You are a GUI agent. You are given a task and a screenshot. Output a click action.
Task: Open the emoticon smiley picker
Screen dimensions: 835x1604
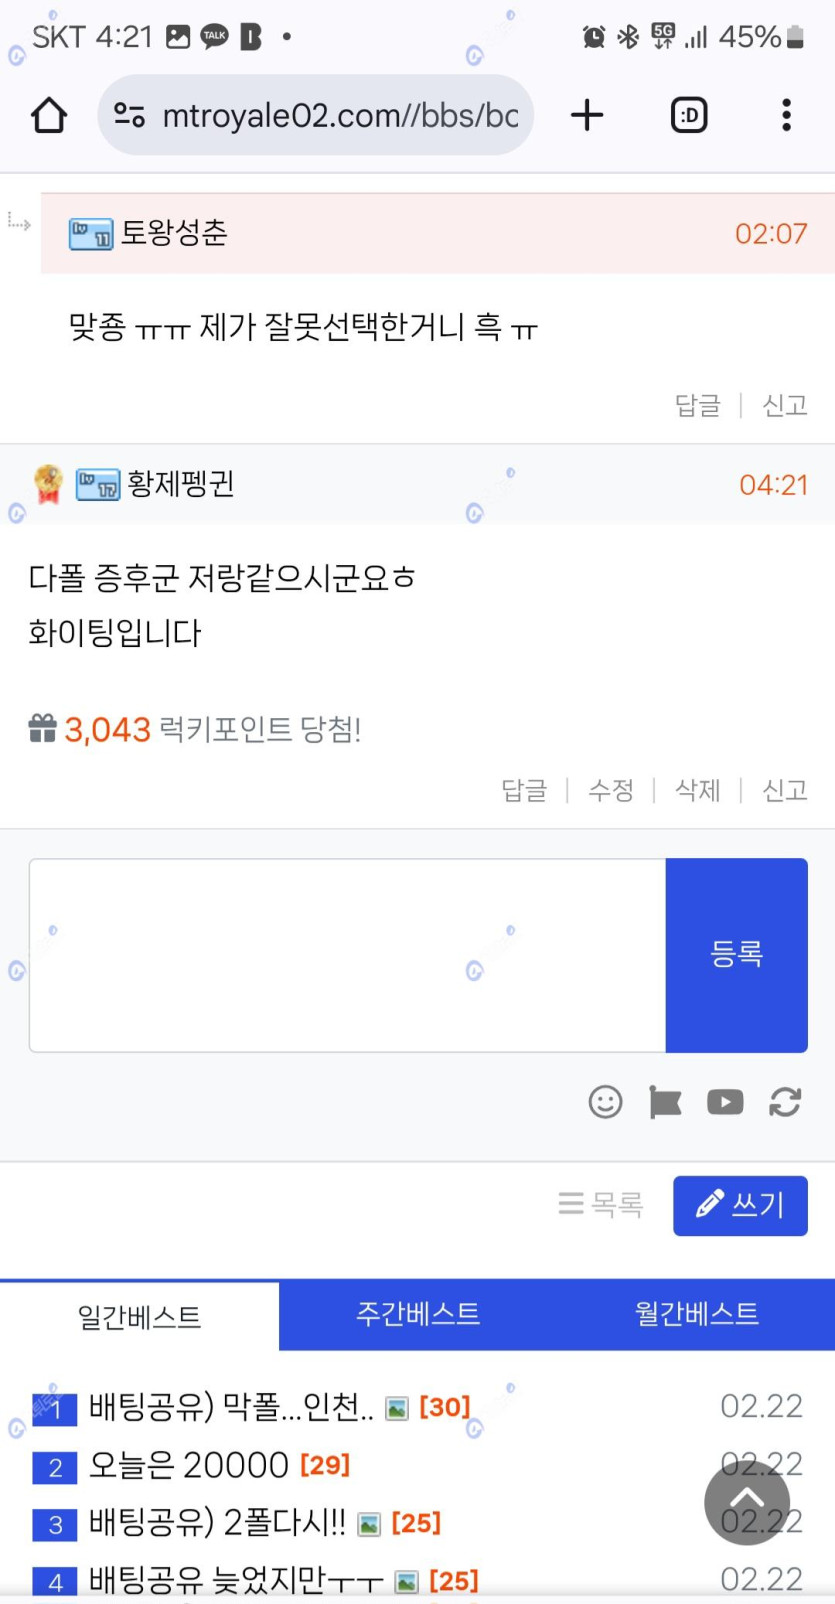[x=605, y=1102]
